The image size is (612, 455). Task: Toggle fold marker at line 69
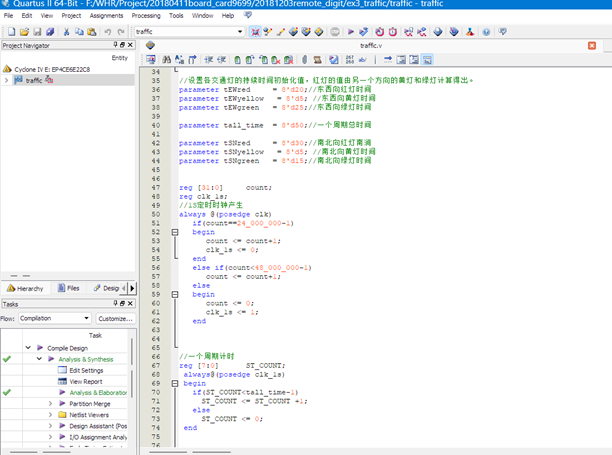coord(175,383)
